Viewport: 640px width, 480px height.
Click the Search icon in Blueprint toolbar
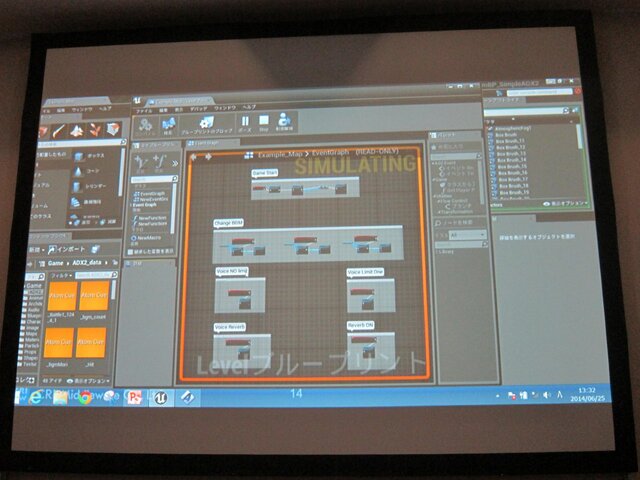pyautogui.click(x=168, y=124)
